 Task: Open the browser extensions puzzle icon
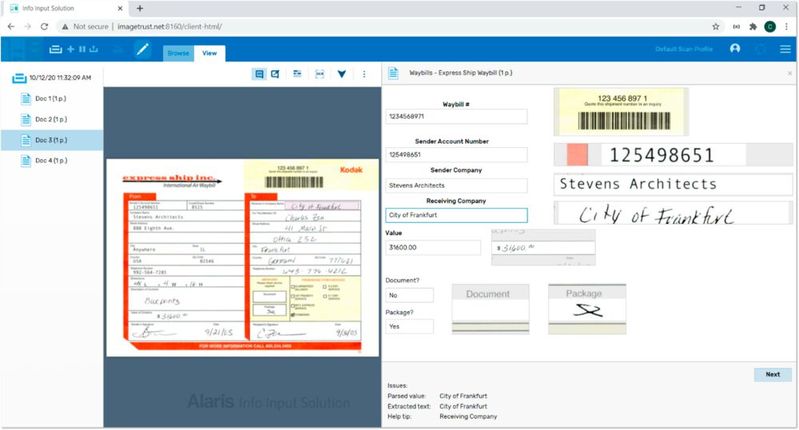tap(753, 26)
